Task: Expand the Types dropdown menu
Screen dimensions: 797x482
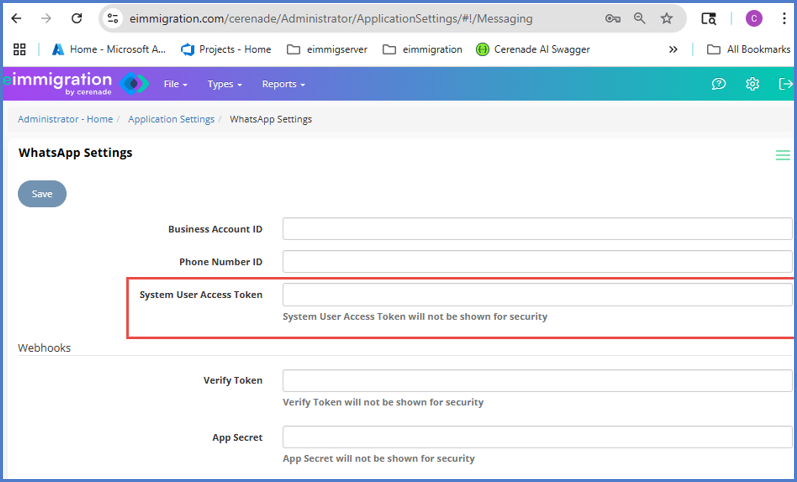Action: (224, 84)
